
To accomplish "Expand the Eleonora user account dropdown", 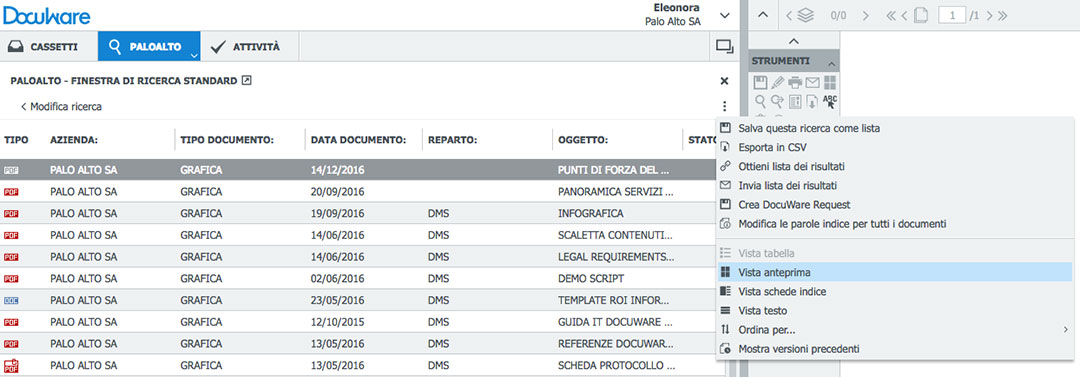I will point(724,15).
